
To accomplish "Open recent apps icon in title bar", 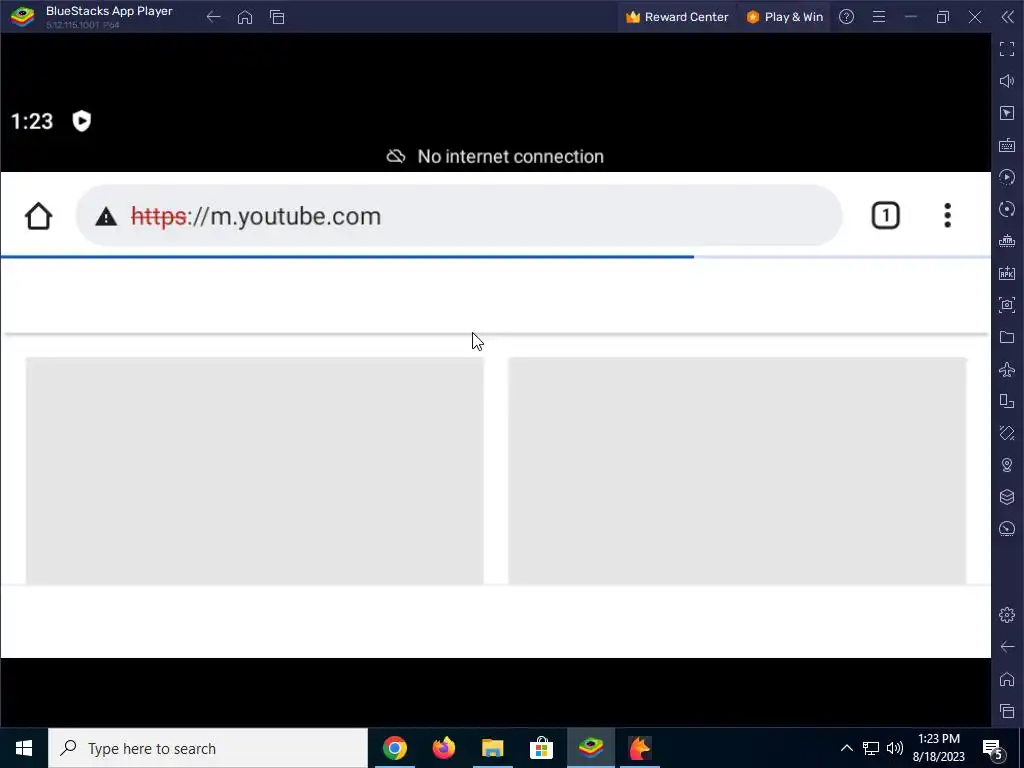I will 277,17.
